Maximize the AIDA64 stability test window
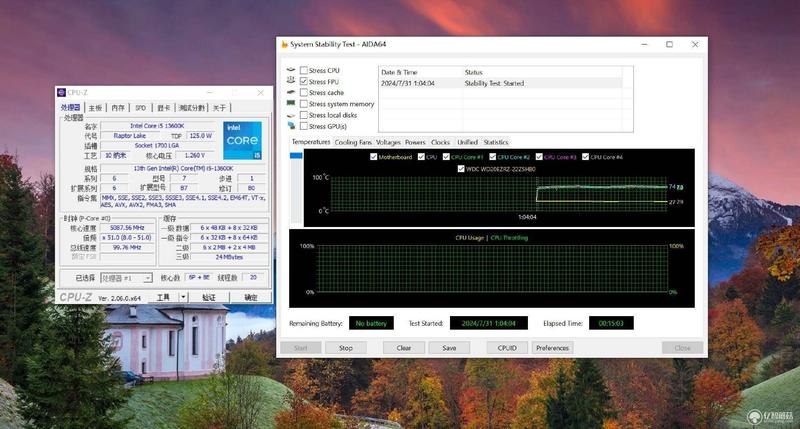The image size is (800, 429). coord(669,44)
